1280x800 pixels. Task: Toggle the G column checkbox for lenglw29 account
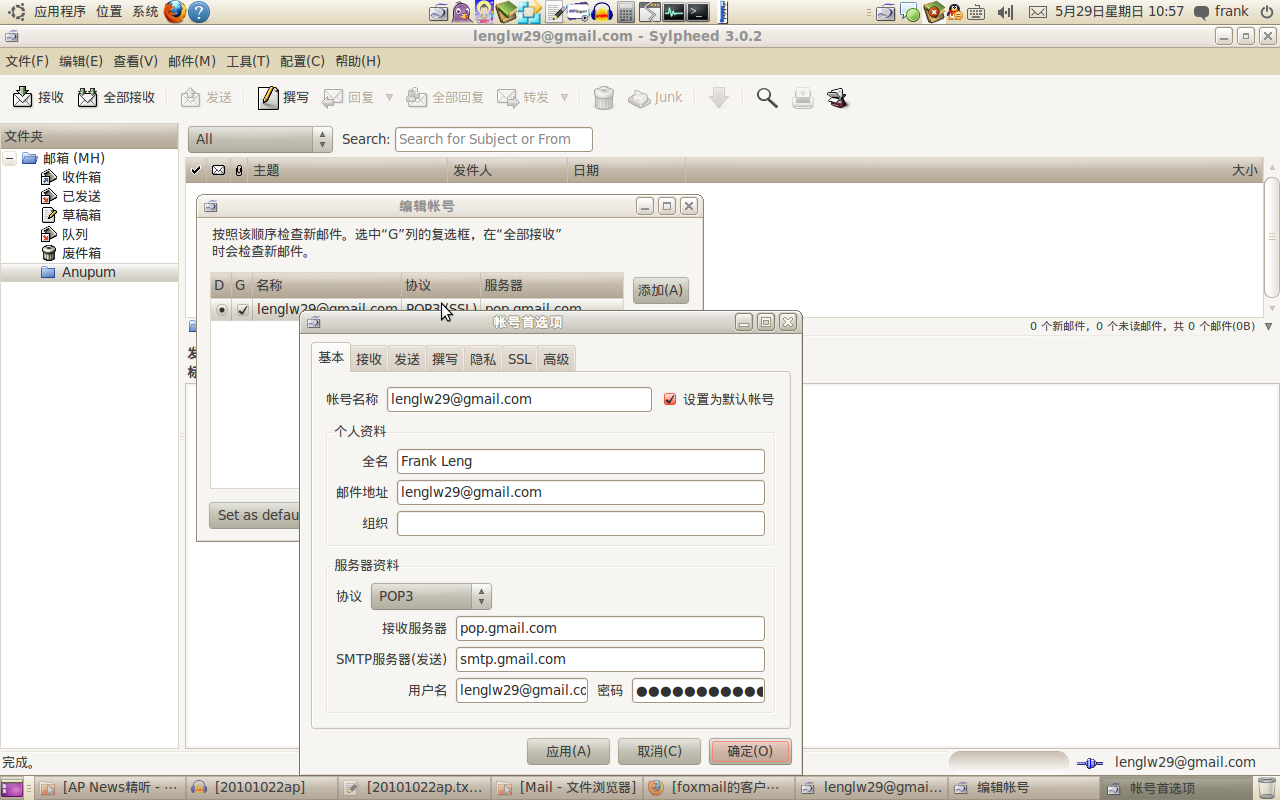(x=242, y=310)
